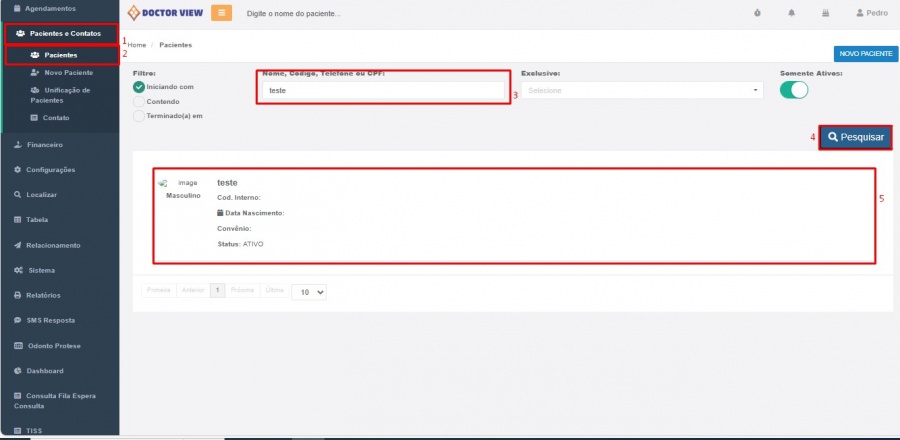Screen dimensions: 900x440
Task: Open Relatórios in the sidebar menu
Action: (44, 295)
